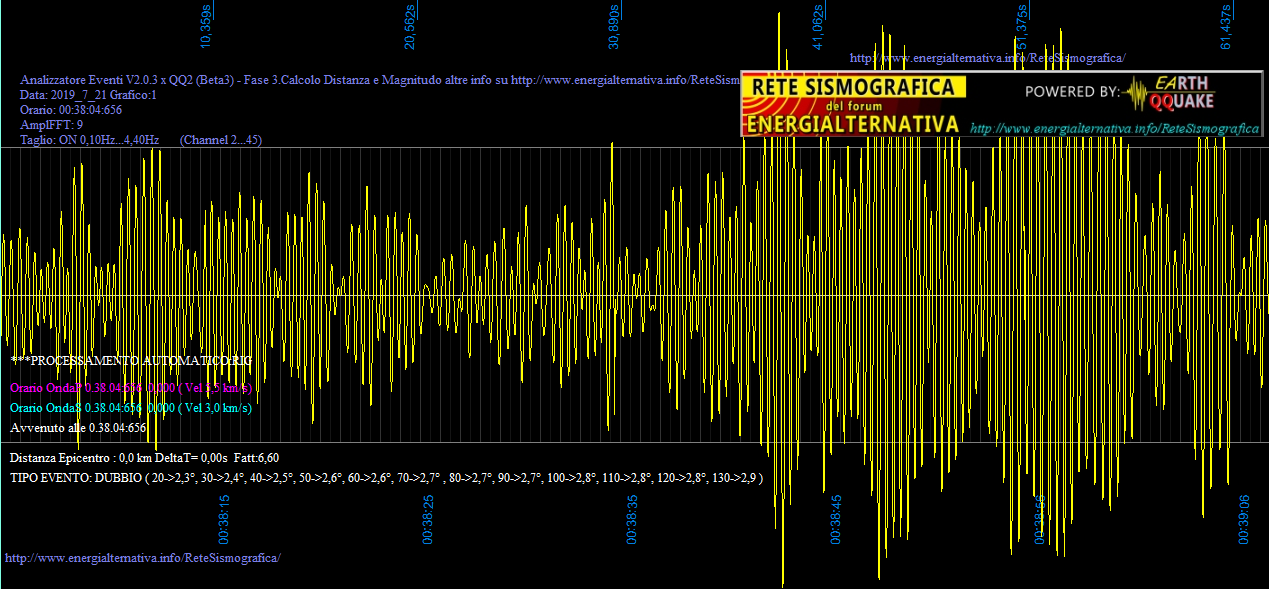Open the italic ReteSismografica link beside the ENERGIALTERNATIVA logo
Image resolution: width=1269 pixels, height=589 pixels.
click(1114, 129)
